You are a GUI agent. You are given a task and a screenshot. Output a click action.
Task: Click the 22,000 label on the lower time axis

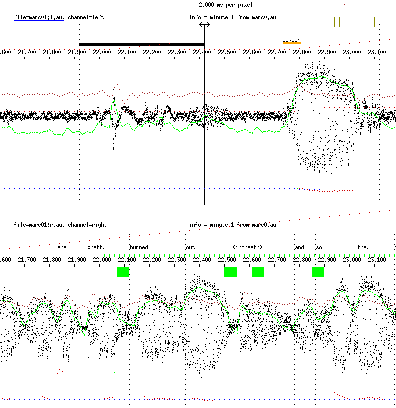click(x=102, y=259)
